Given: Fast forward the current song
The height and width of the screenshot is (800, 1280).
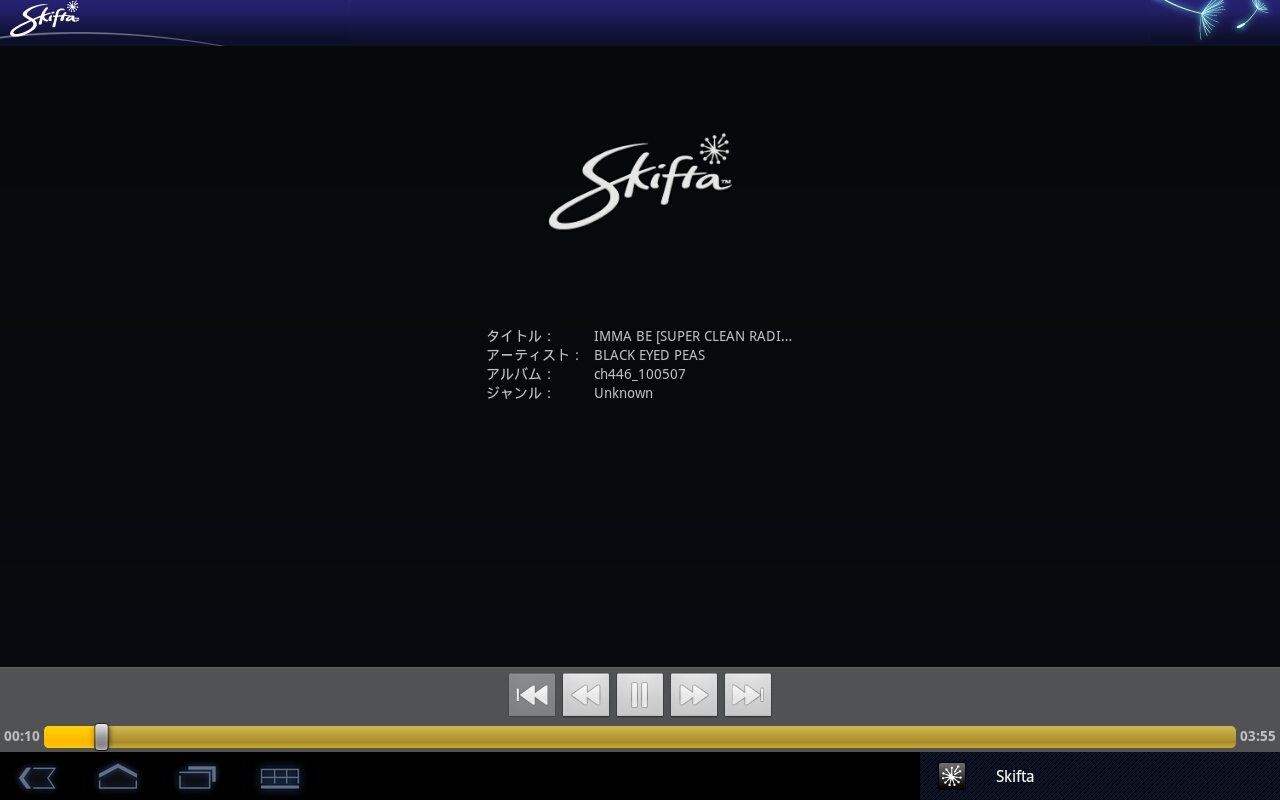Looking at the screenshot, I should (694, 694).
